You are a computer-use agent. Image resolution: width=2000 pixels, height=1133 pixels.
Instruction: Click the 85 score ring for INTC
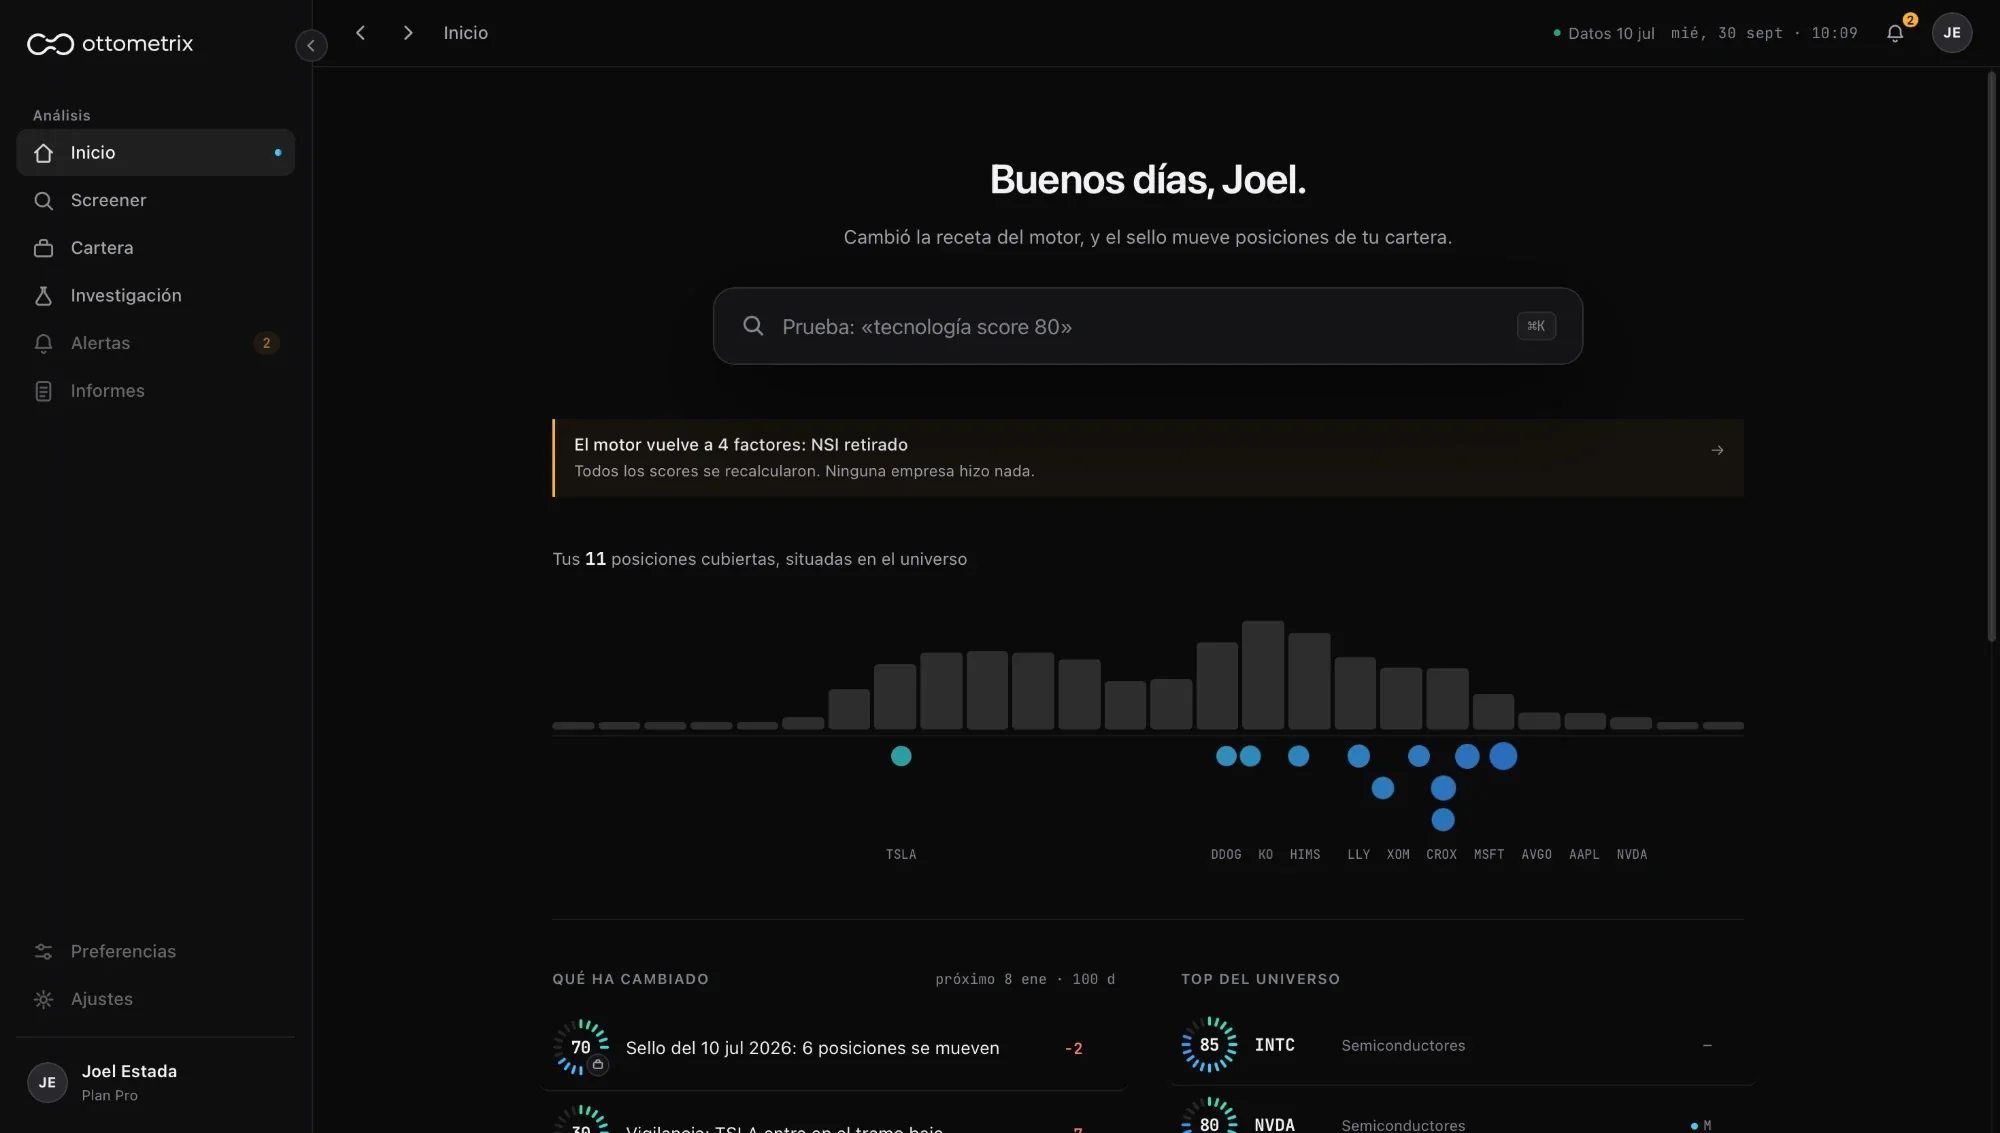tap(1209, 1045)
